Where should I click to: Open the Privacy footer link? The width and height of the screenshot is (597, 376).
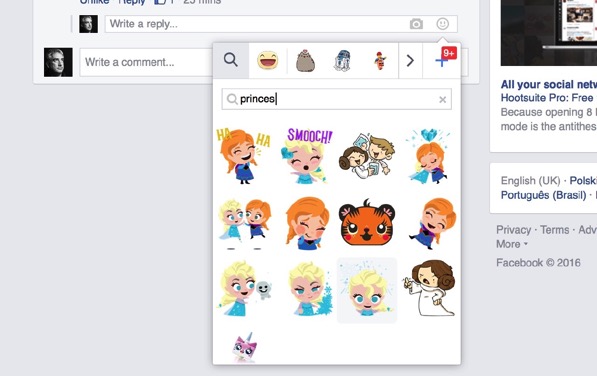[x=513, y=230]
